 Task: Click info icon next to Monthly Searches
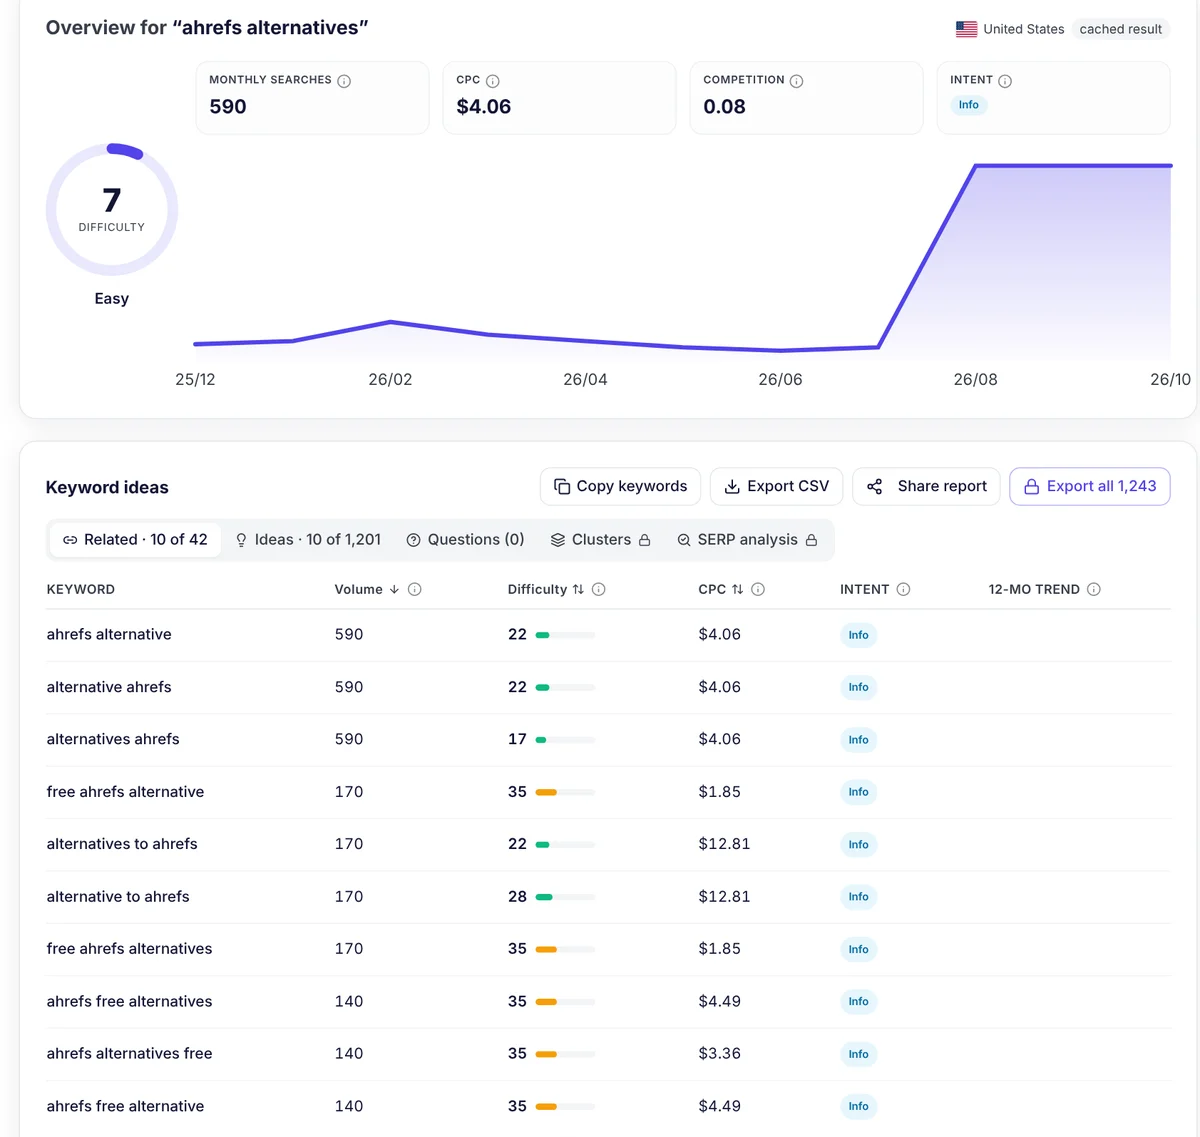click(344, 81)
